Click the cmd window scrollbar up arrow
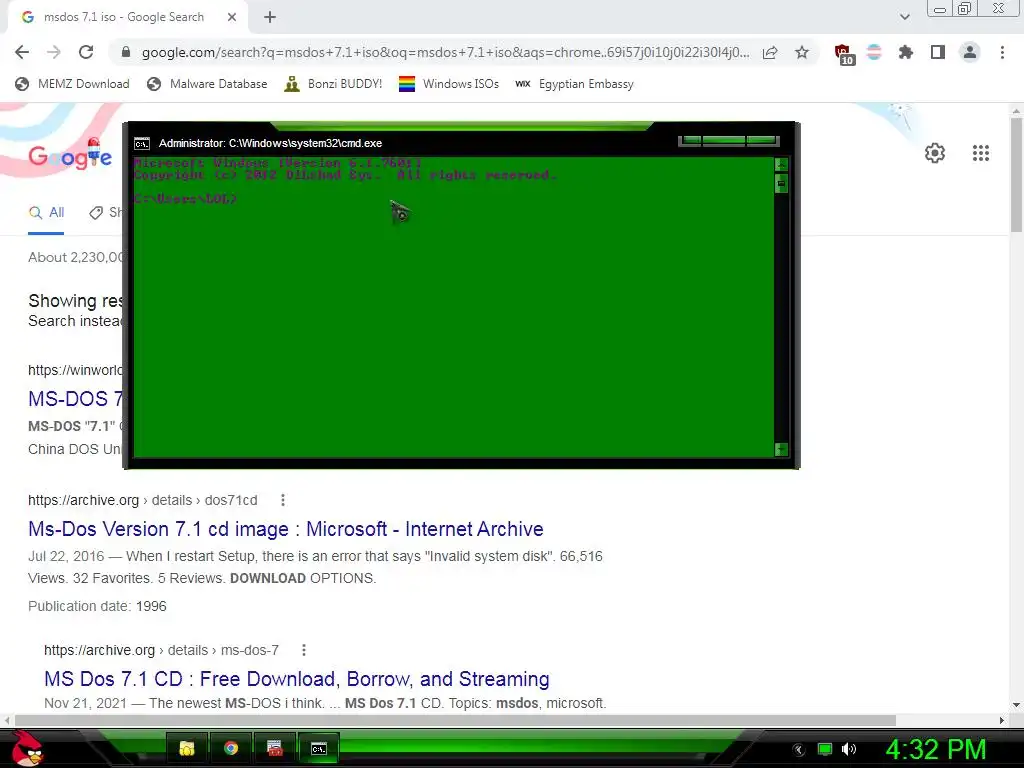The image size is (1024, 768). [x=781, y=165]
